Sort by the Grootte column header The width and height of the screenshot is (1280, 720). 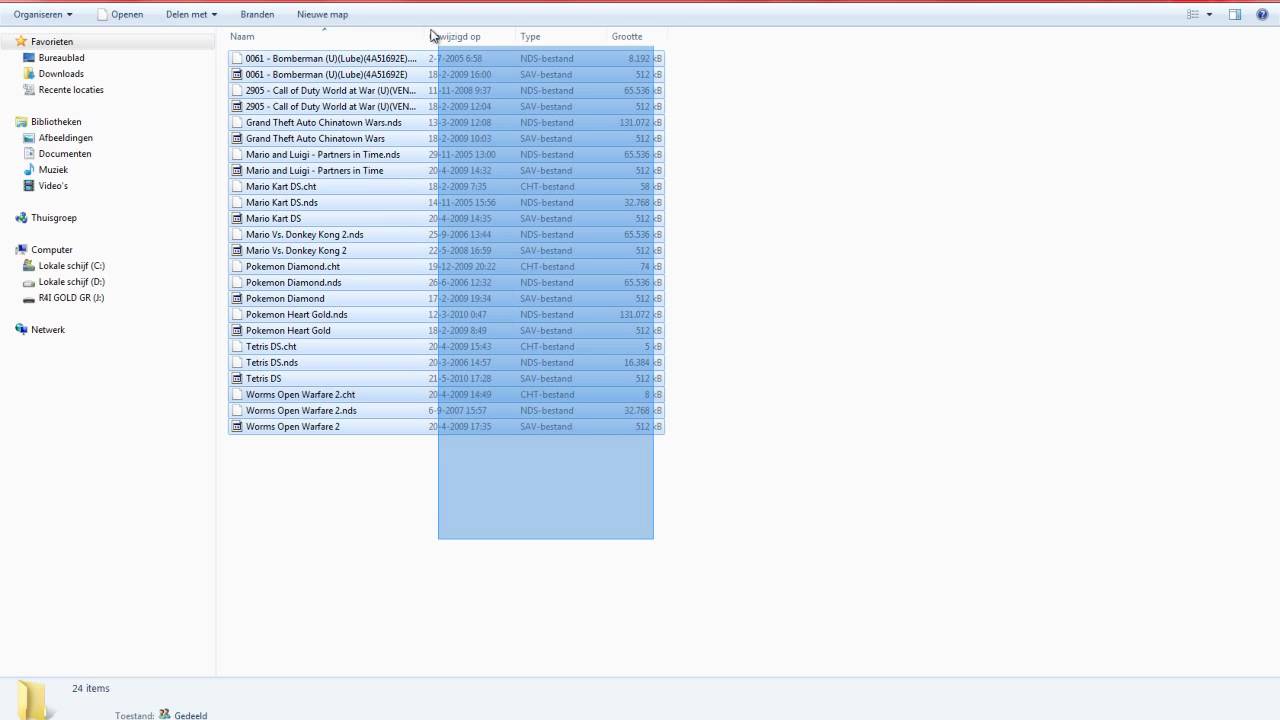pos(627,37)
